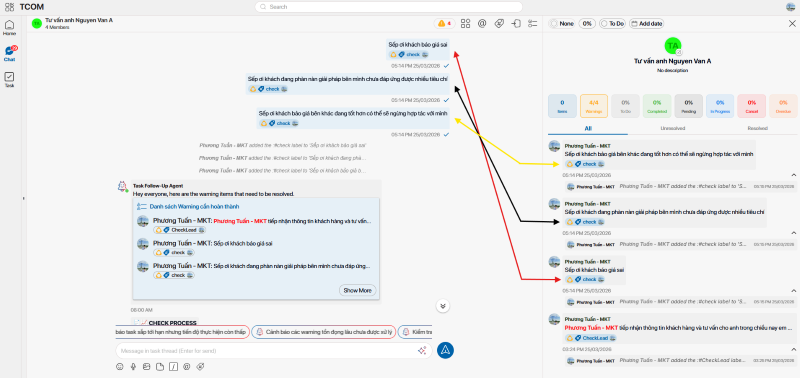Insert a mention with the @ icon below input
The image size is (800, 378).
[187, 366]
